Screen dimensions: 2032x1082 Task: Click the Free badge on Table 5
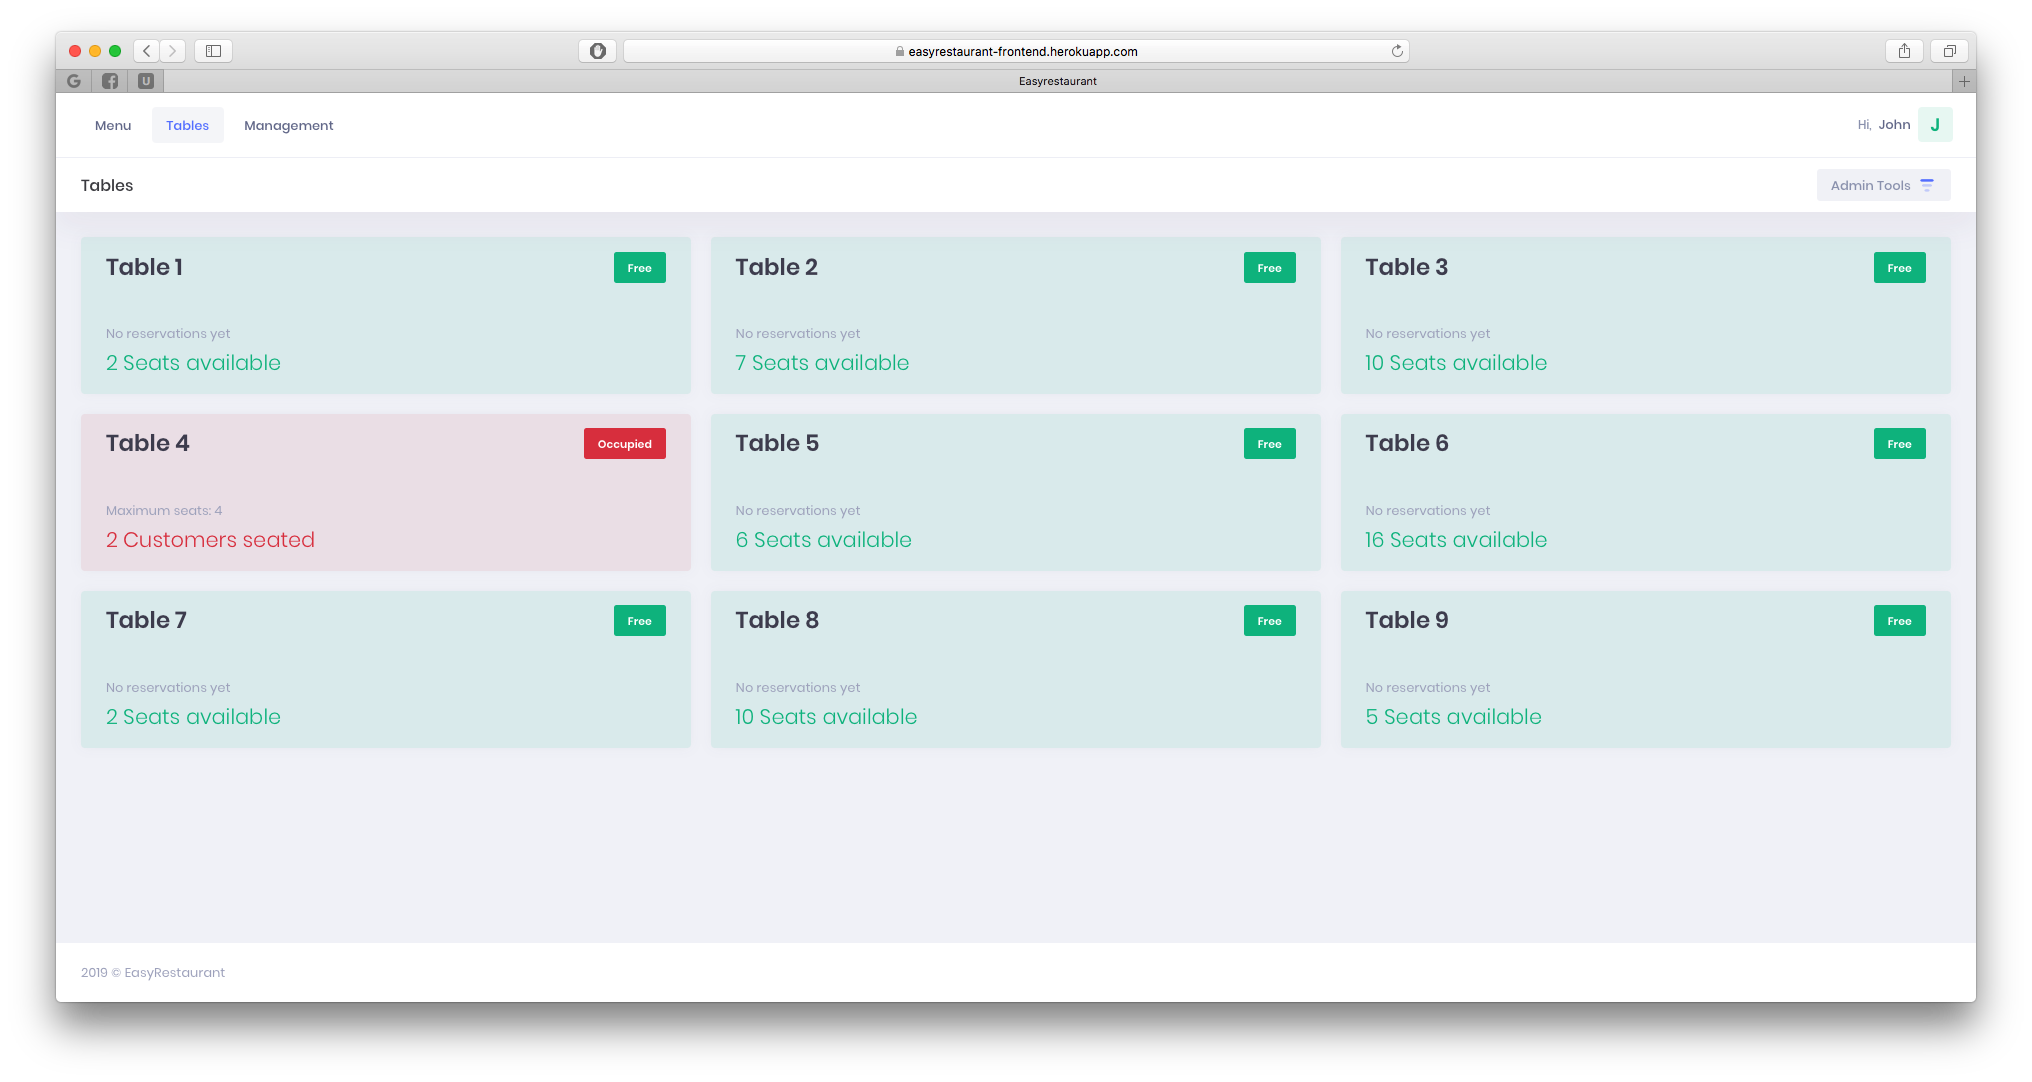[x=1270, y=444]
